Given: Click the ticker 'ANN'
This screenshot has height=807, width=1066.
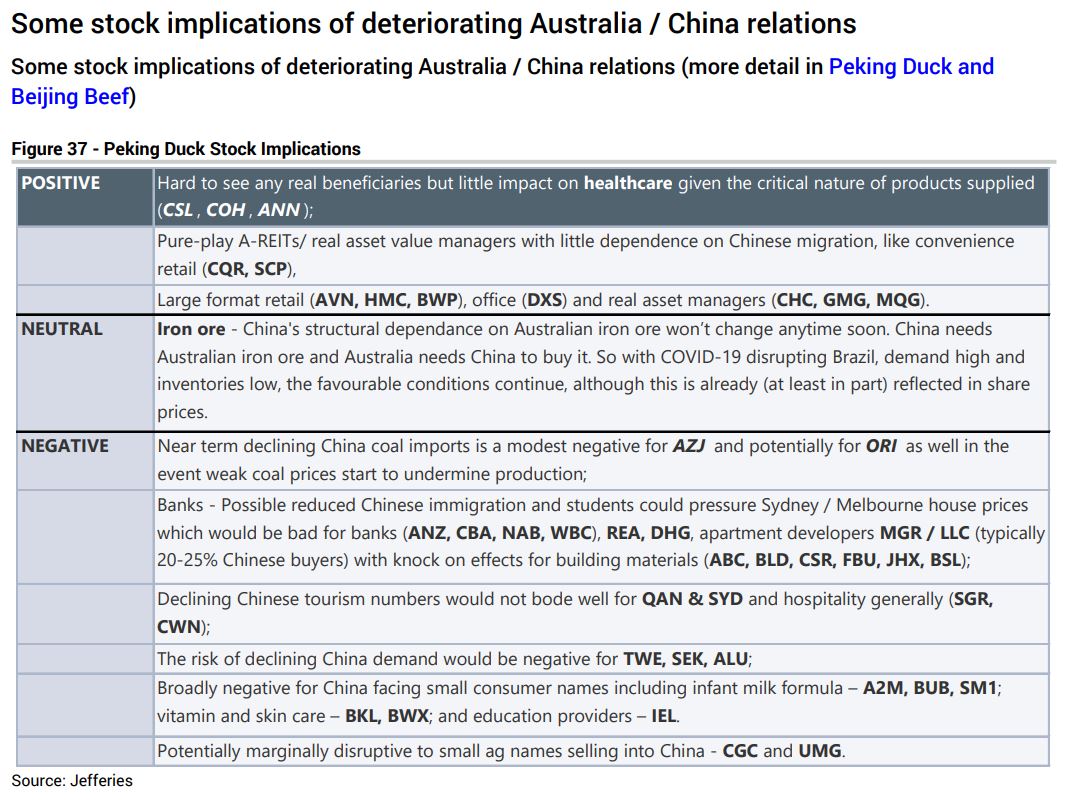Looking at the screenshot, I should pyautogui.click(x=279, y=210).
